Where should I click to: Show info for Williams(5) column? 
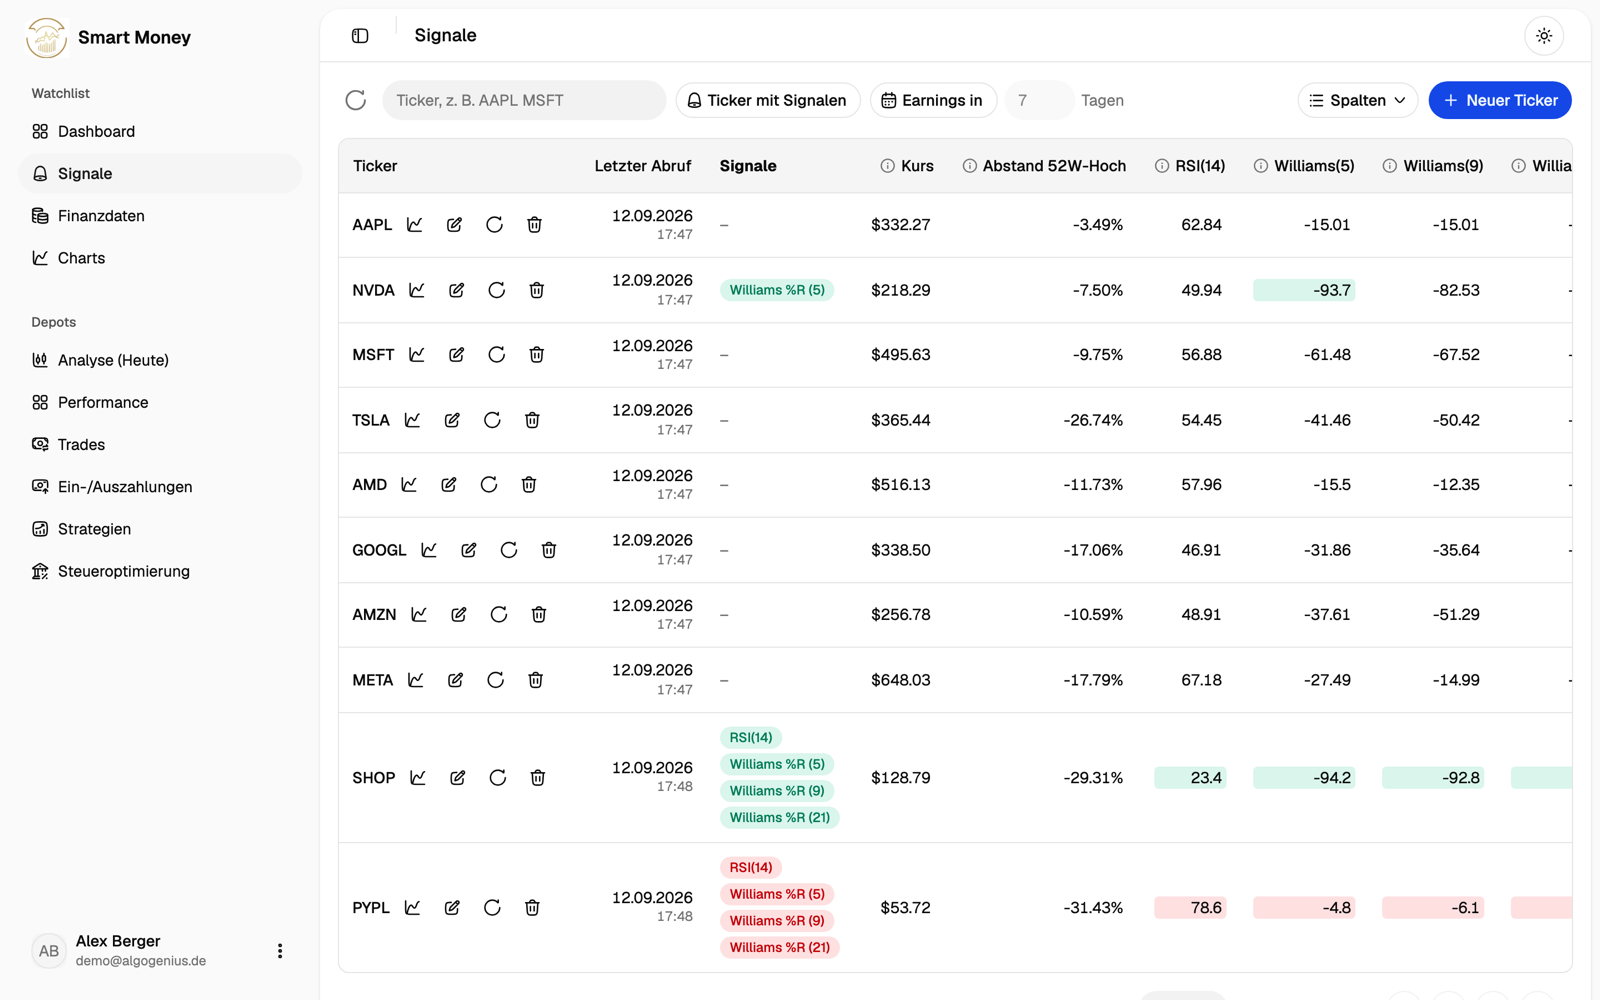point(1261,166)
